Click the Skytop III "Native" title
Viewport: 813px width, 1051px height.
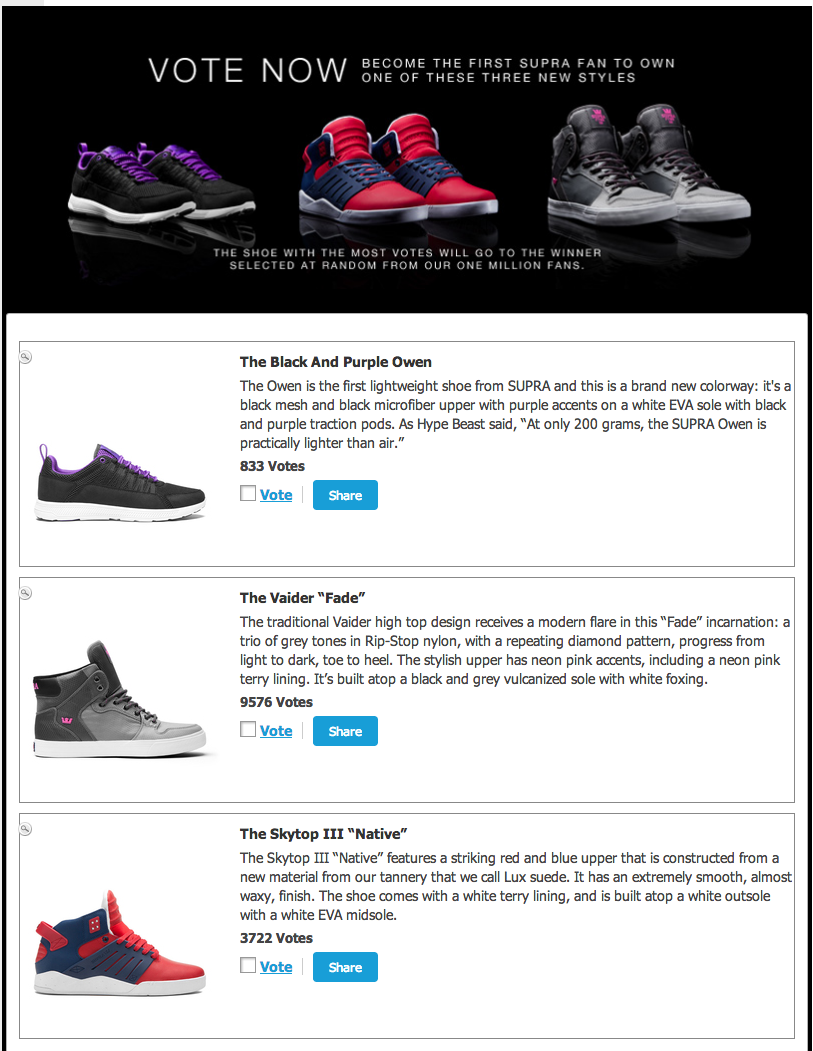[x=324, y=834]
